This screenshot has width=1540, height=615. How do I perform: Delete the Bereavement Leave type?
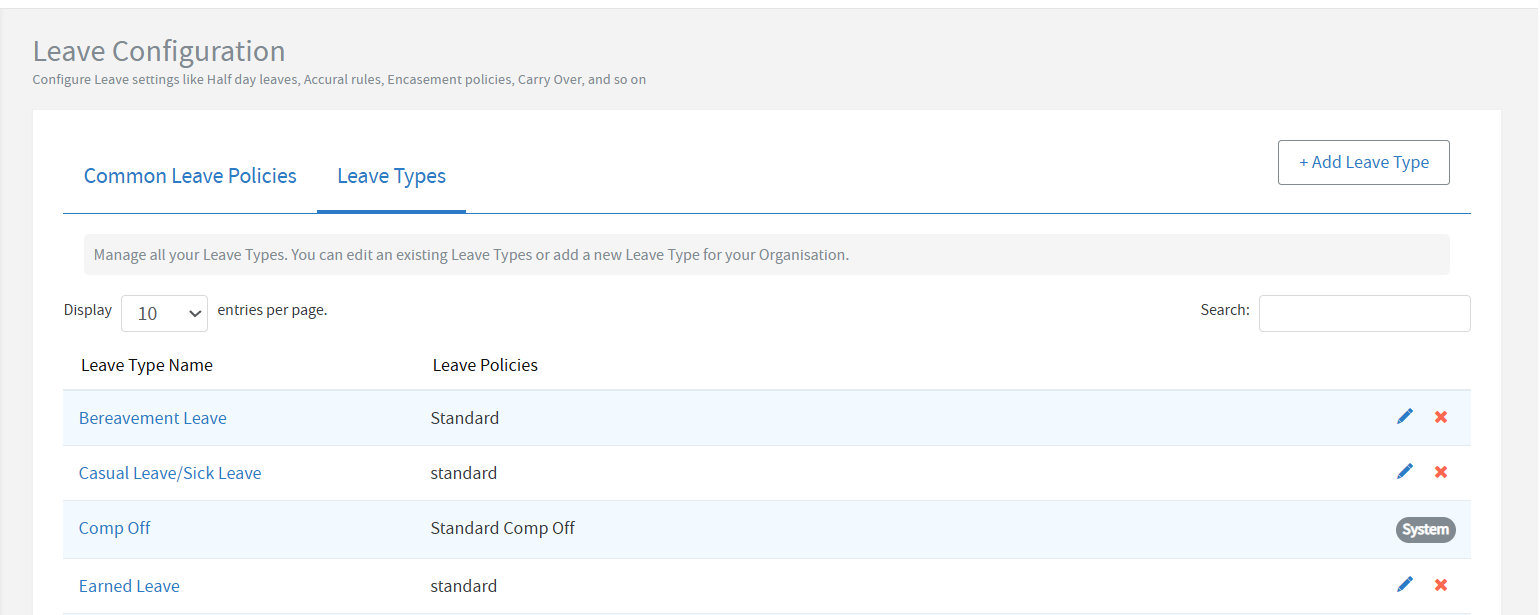pyautogui.click(x=1441, y=417)
